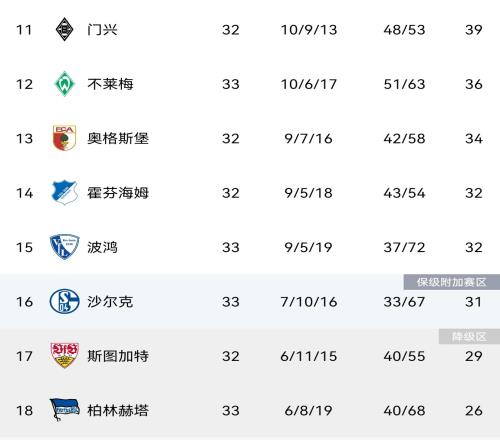500x440 pixels.
Task: Open the 沙尔克 S04 round crest
Action: point(64,302)
